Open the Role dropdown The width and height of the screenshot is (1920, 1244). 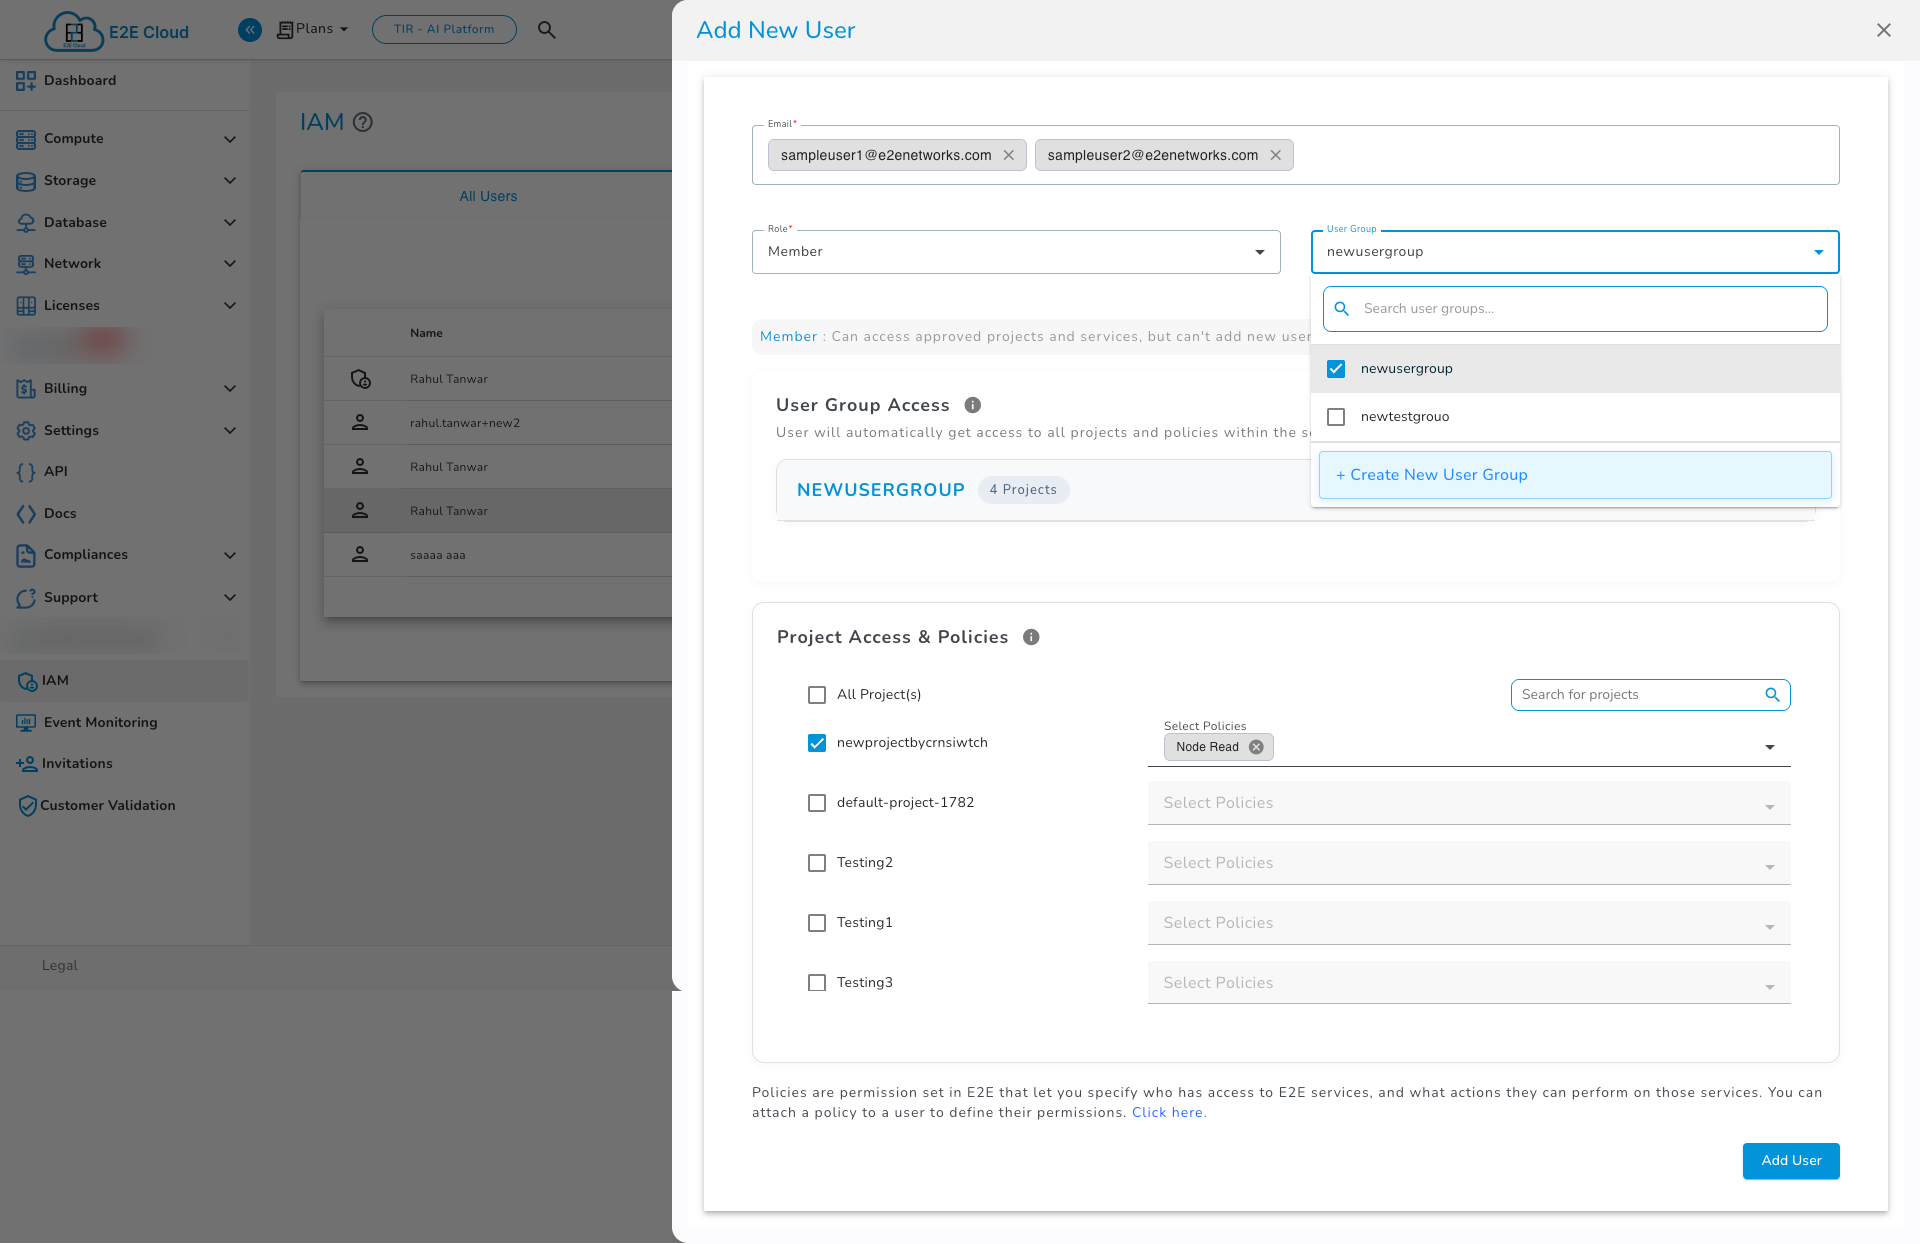pyautogui.click(x=1015, y=252)
